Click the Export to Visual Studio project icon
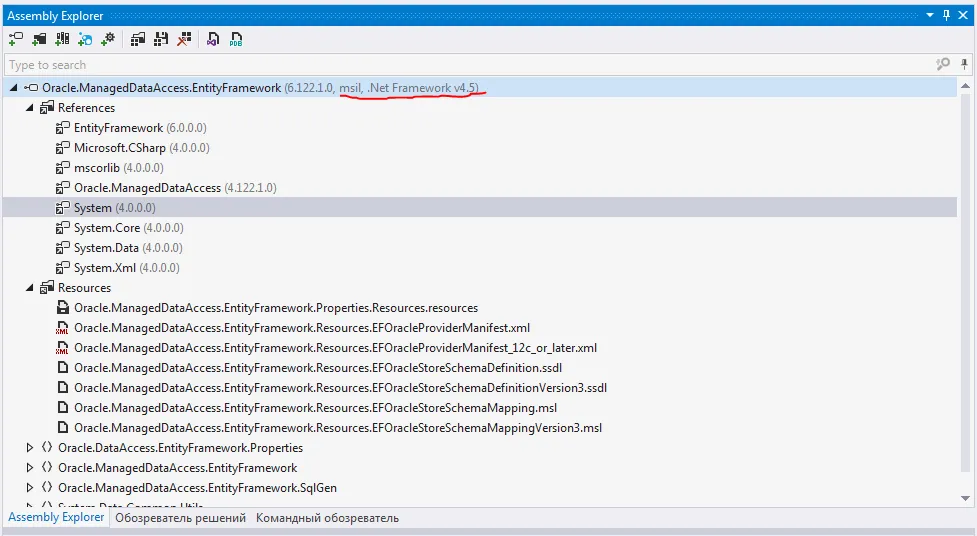This screenshot has width=977, height=536. click(x=213, y=39)
